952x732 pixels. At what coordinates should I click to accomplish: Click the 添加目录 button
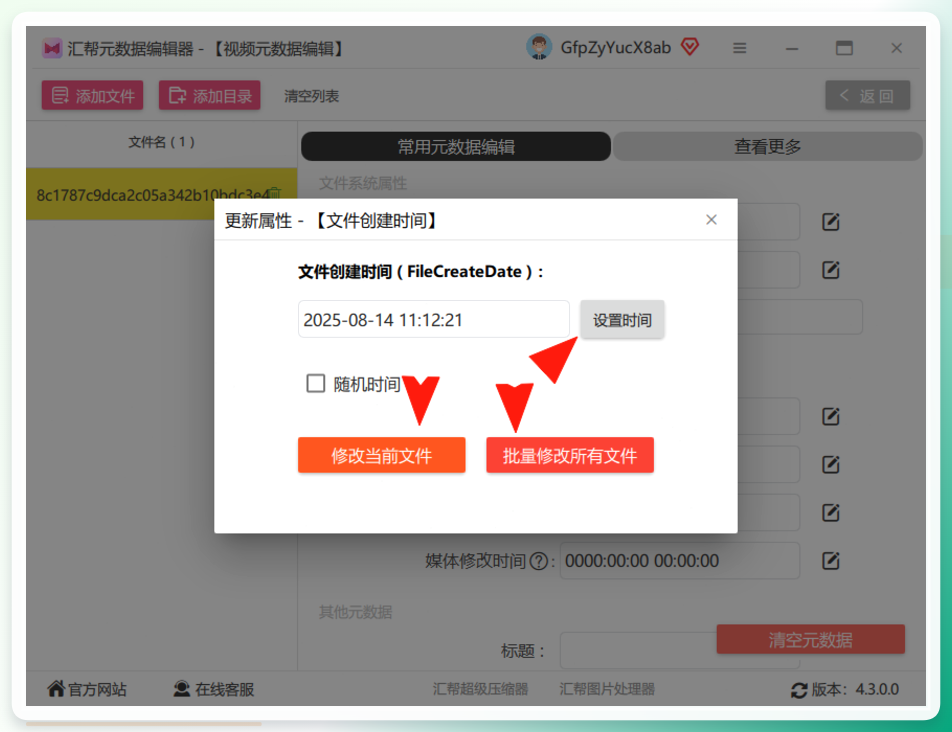209,95
